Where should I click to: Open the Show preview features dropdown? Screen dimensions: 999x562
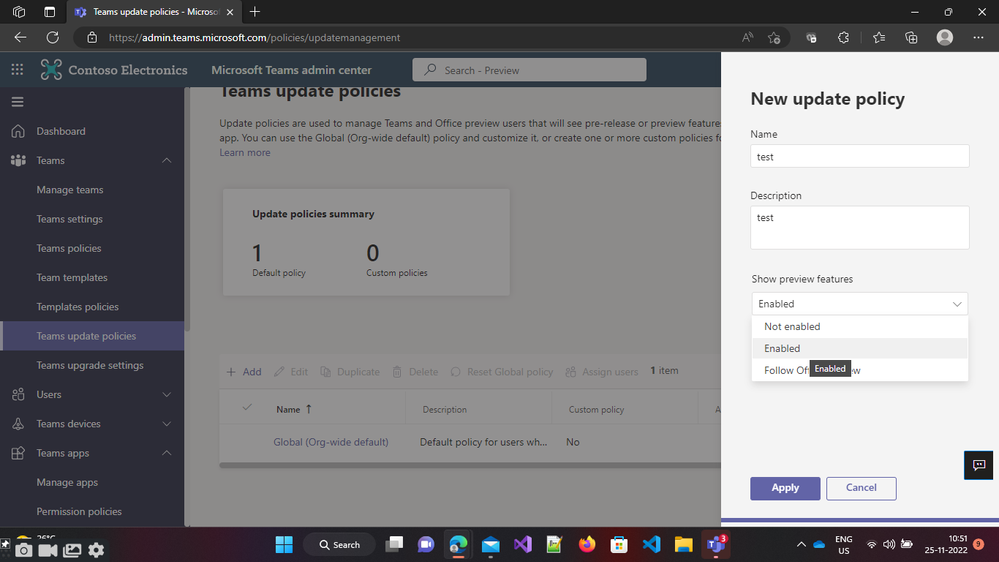pos(859,304)
